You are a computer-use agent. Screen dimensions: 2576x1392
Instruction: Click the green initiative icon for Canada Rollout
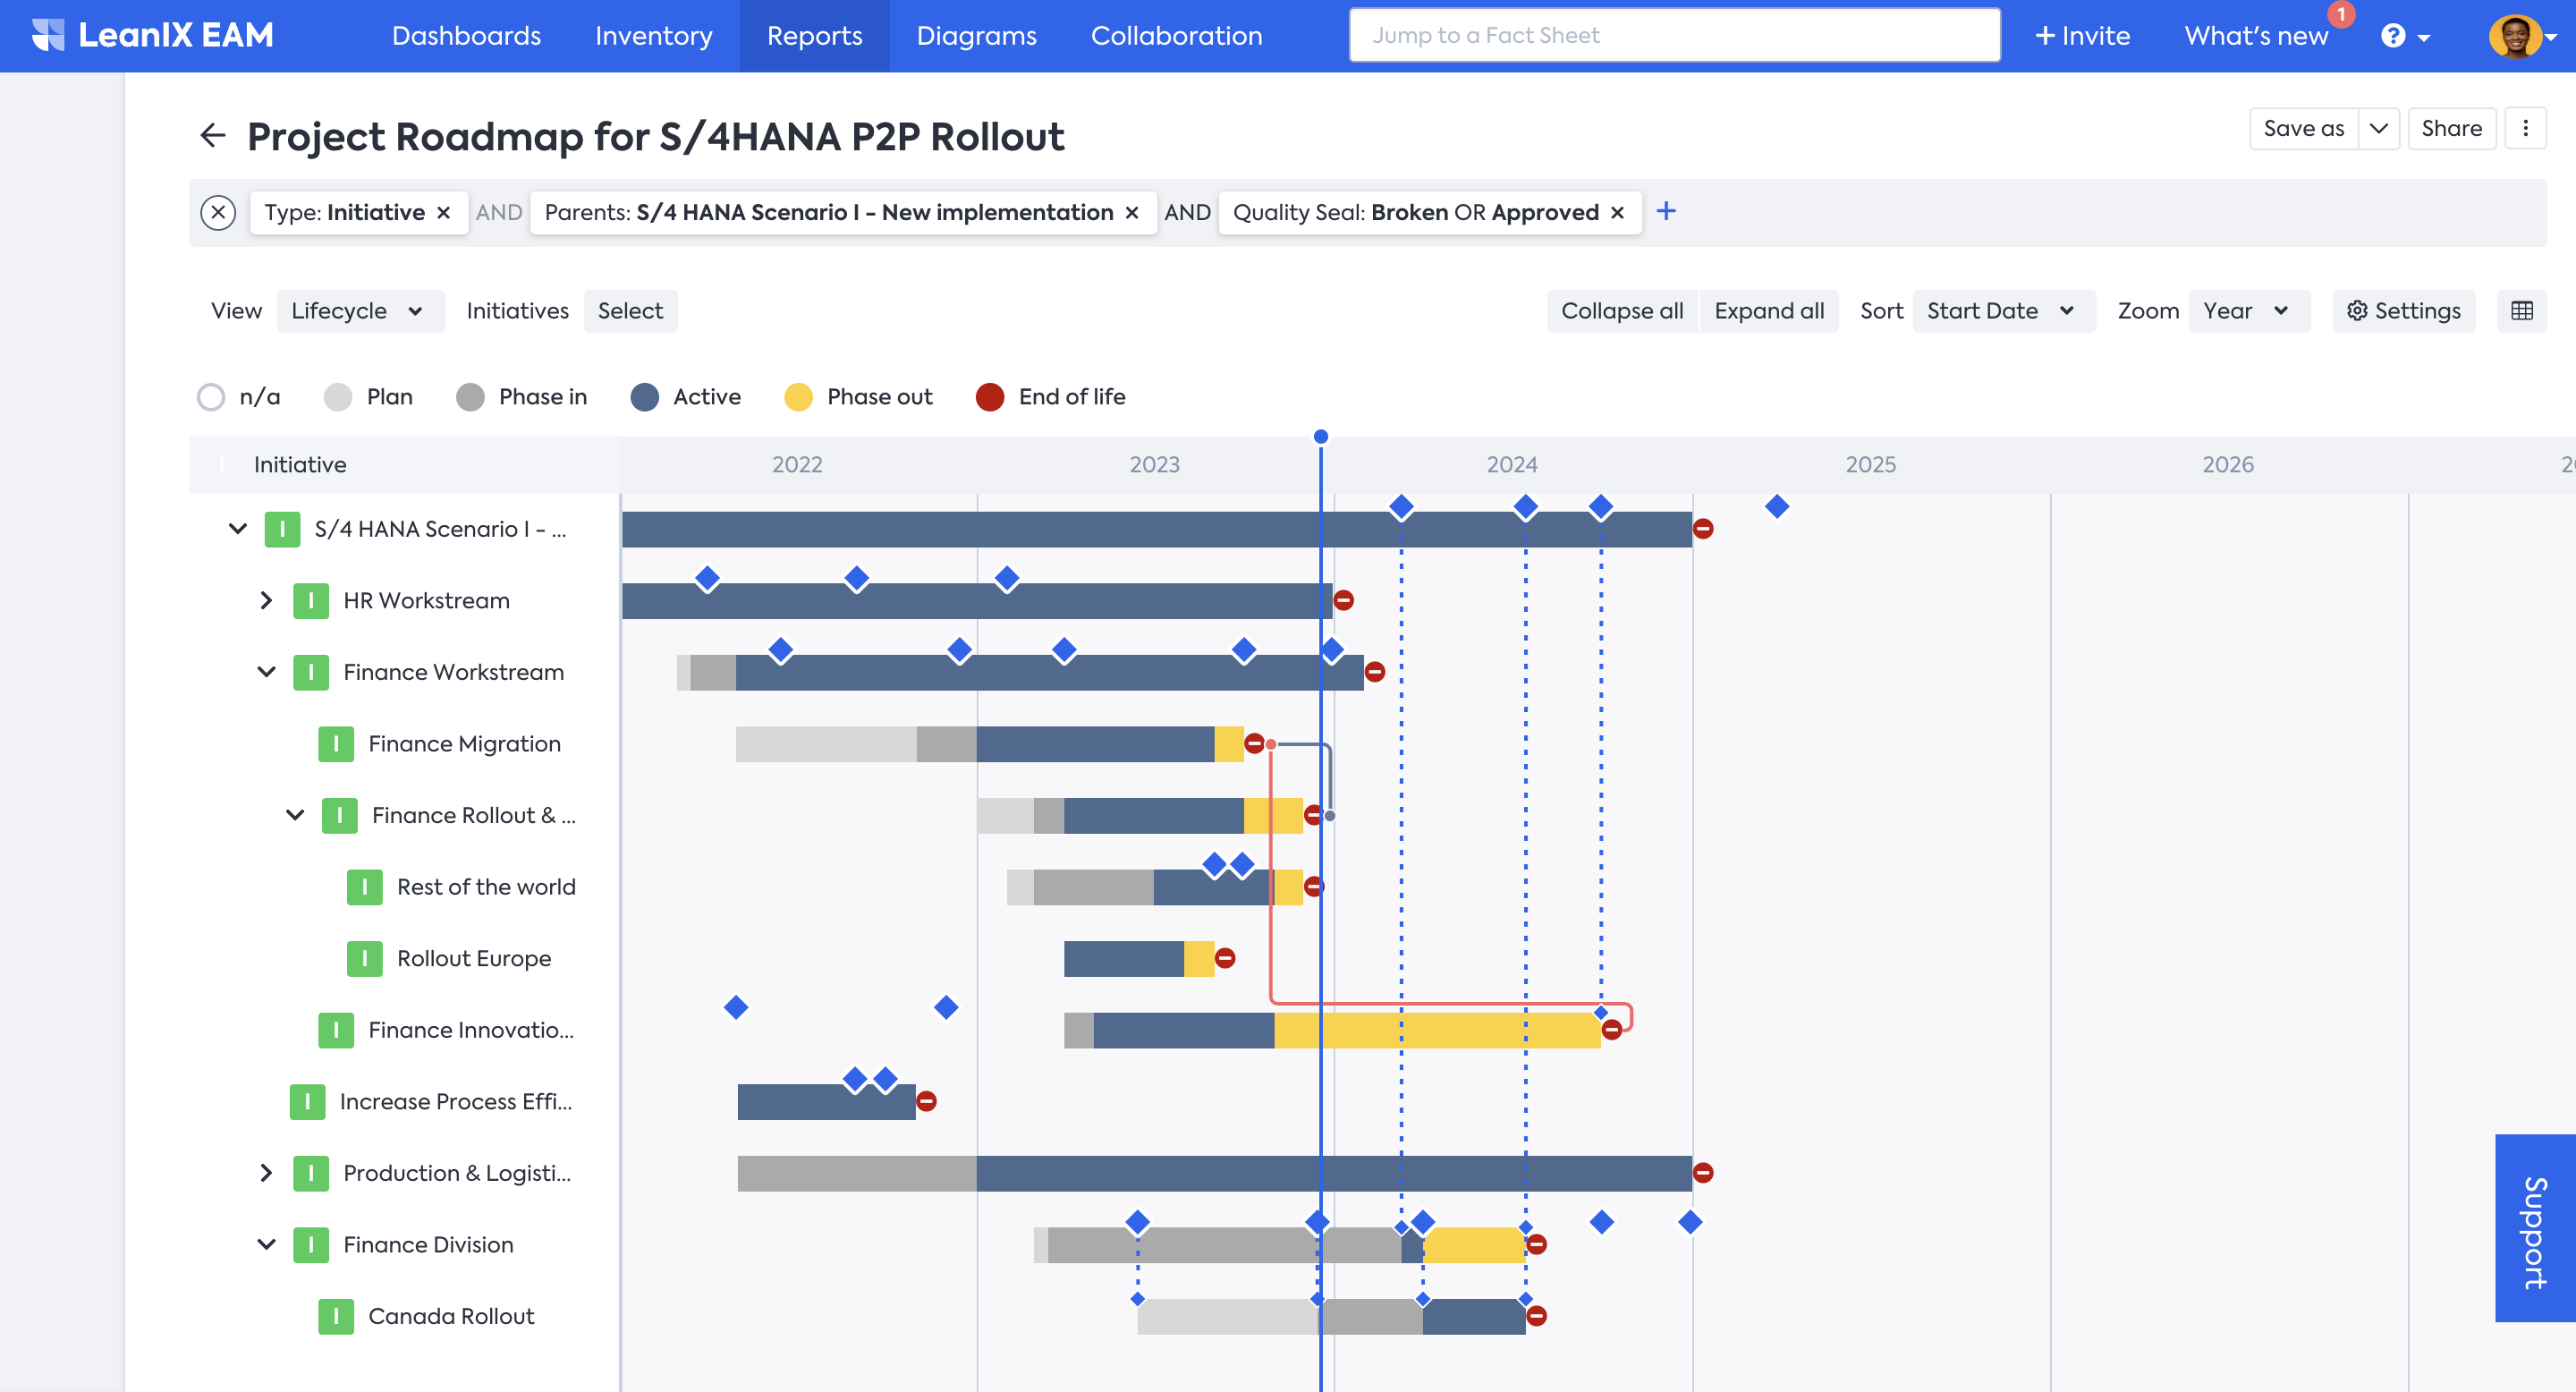point(336,1316)
